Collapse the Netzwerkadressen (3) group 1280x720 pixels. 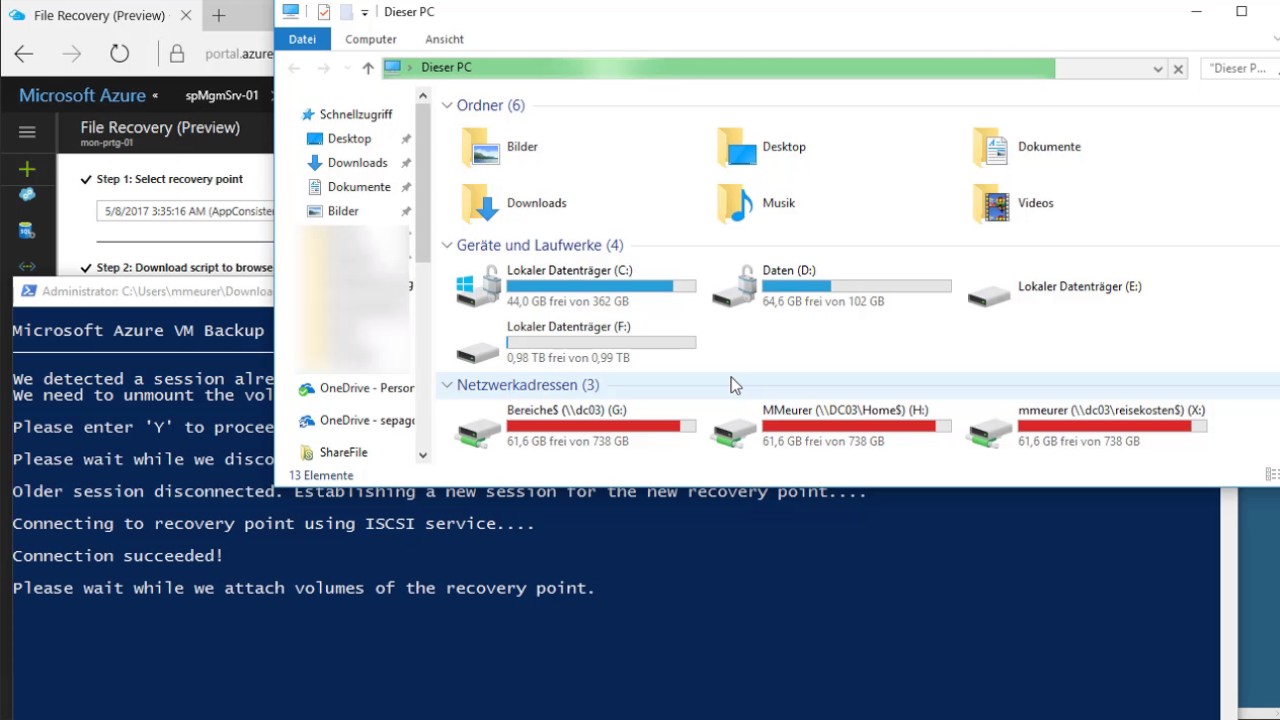click(x=447, y=385)
